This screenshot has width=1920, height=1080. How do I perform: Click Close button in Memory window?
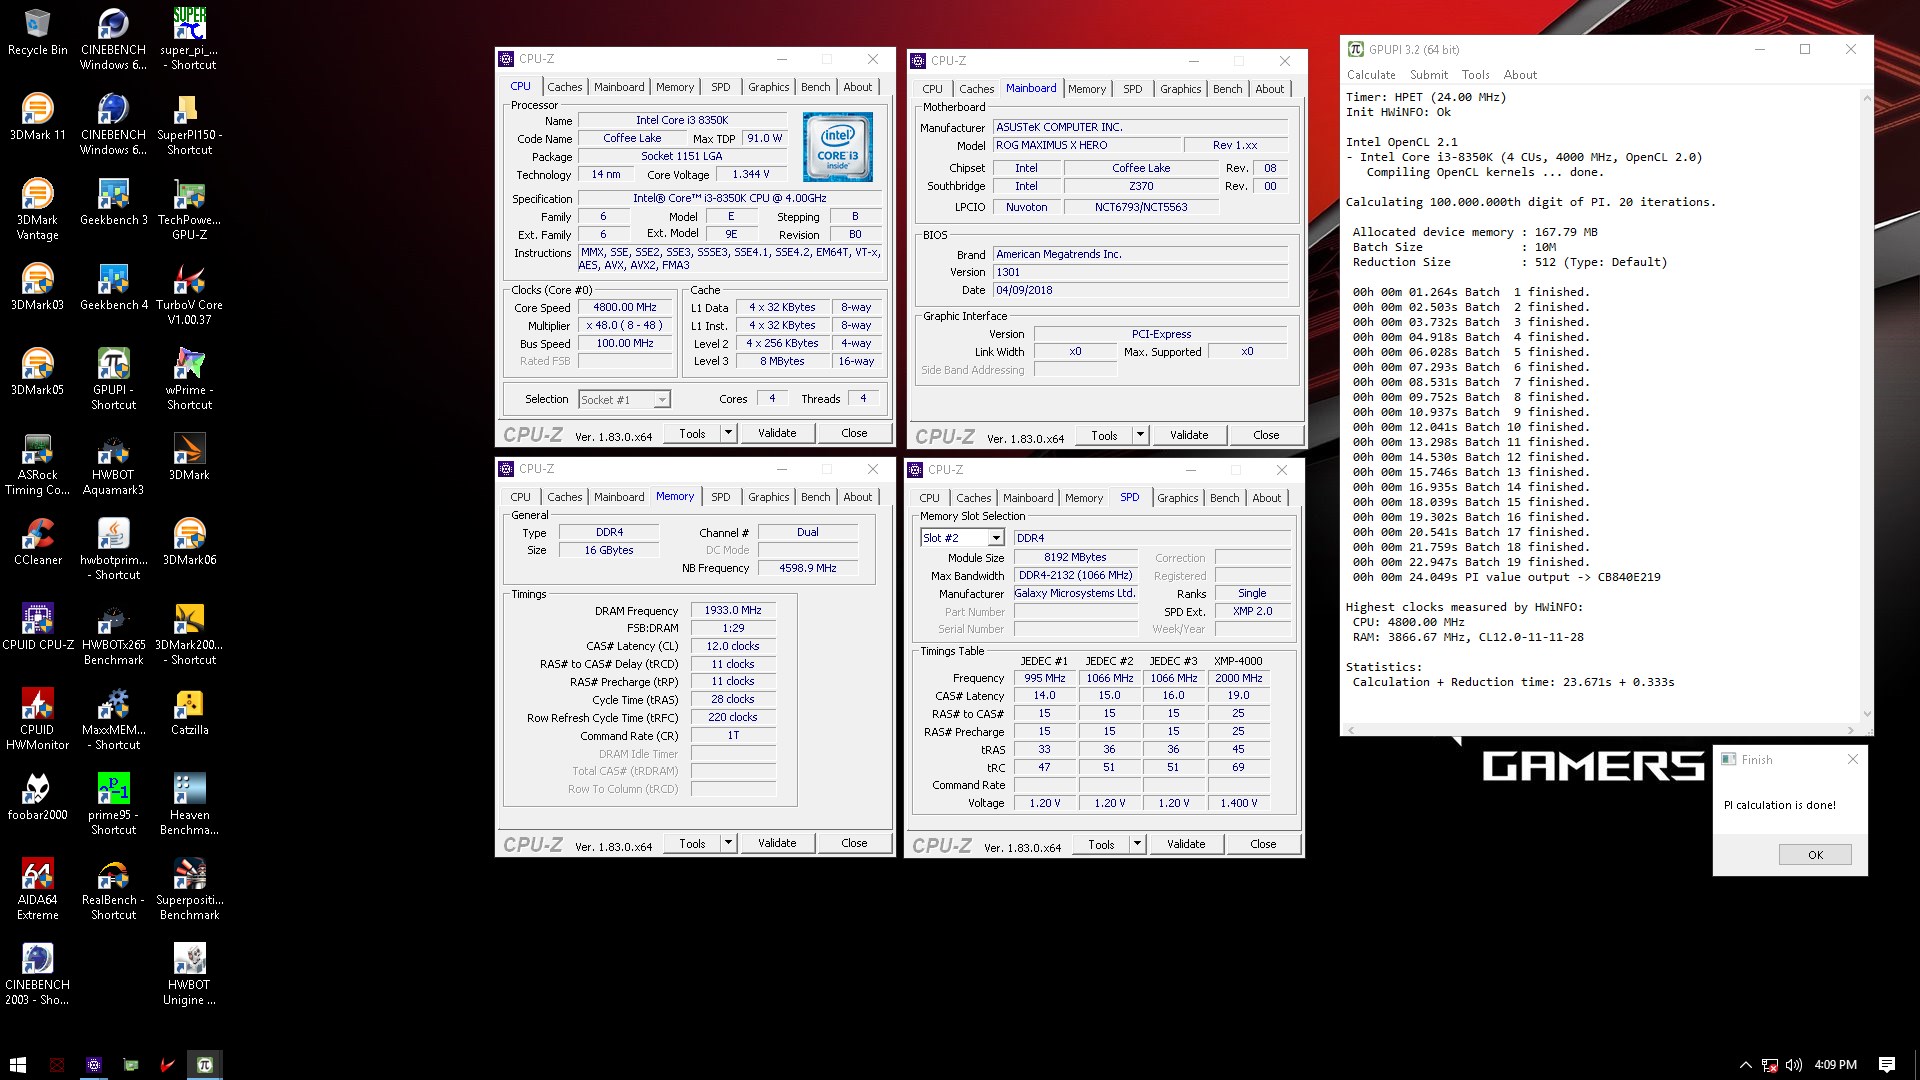[x=854, y=843]
